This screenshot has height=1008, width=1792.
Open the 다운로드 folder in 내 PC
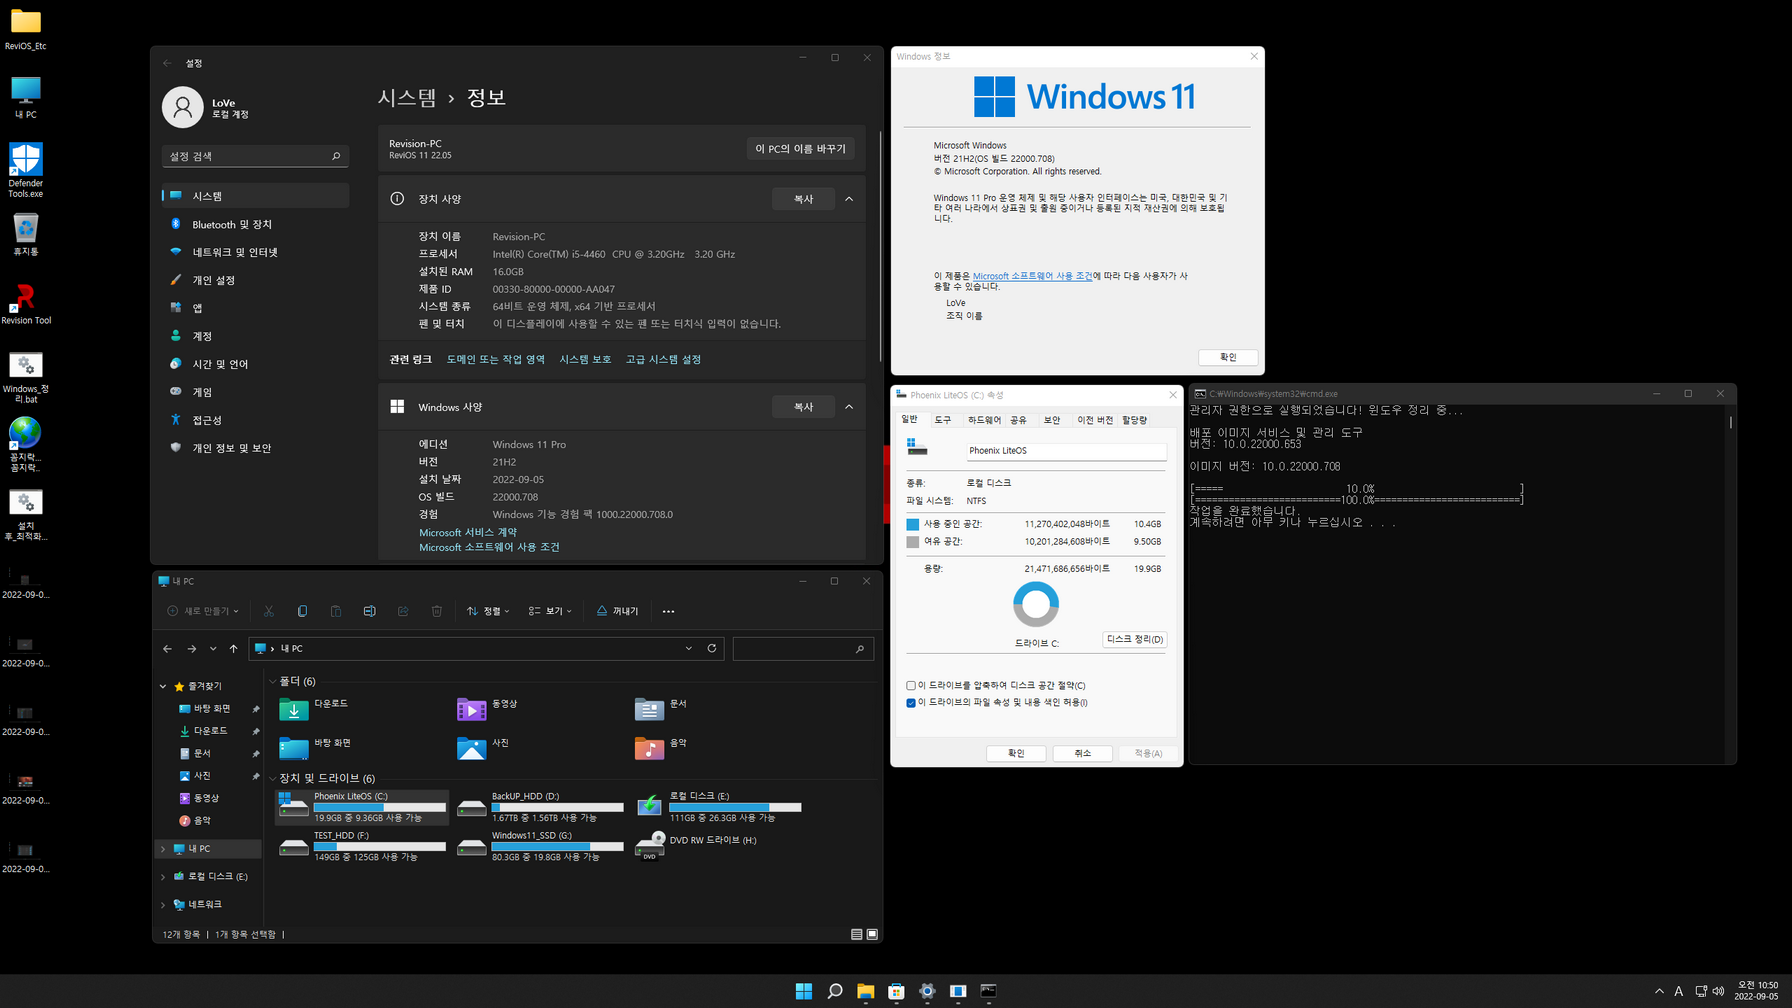(x=315, y=709)
